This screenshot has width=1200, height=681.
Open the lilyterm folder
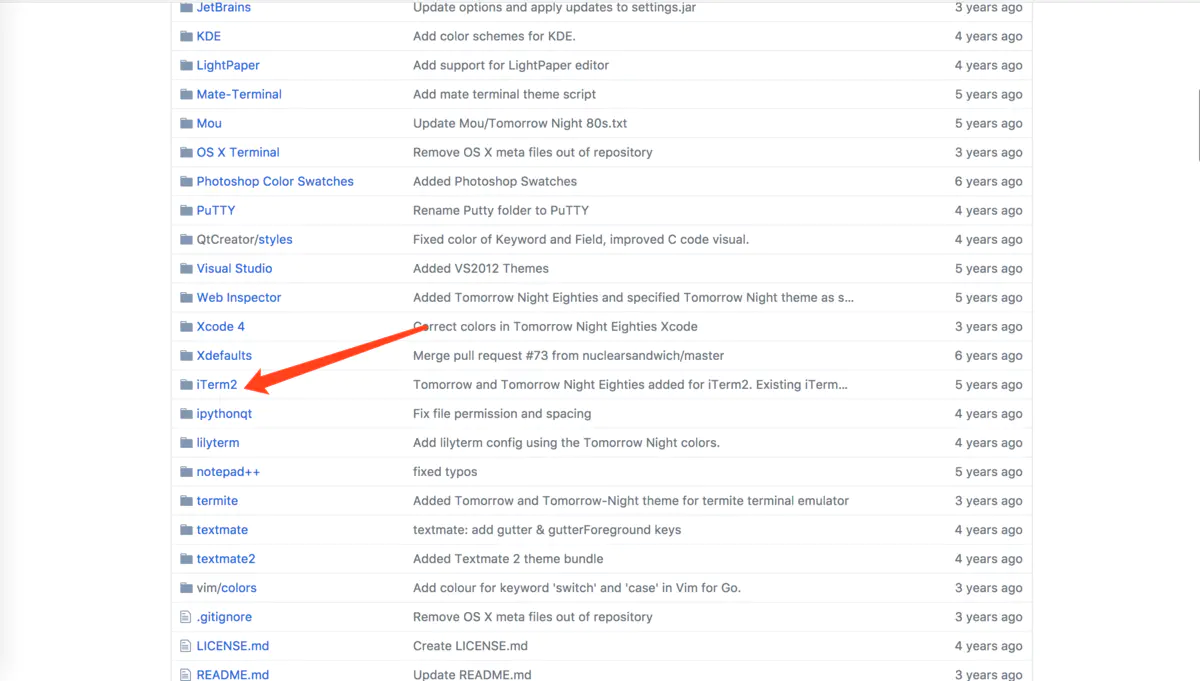click(218, 442)
